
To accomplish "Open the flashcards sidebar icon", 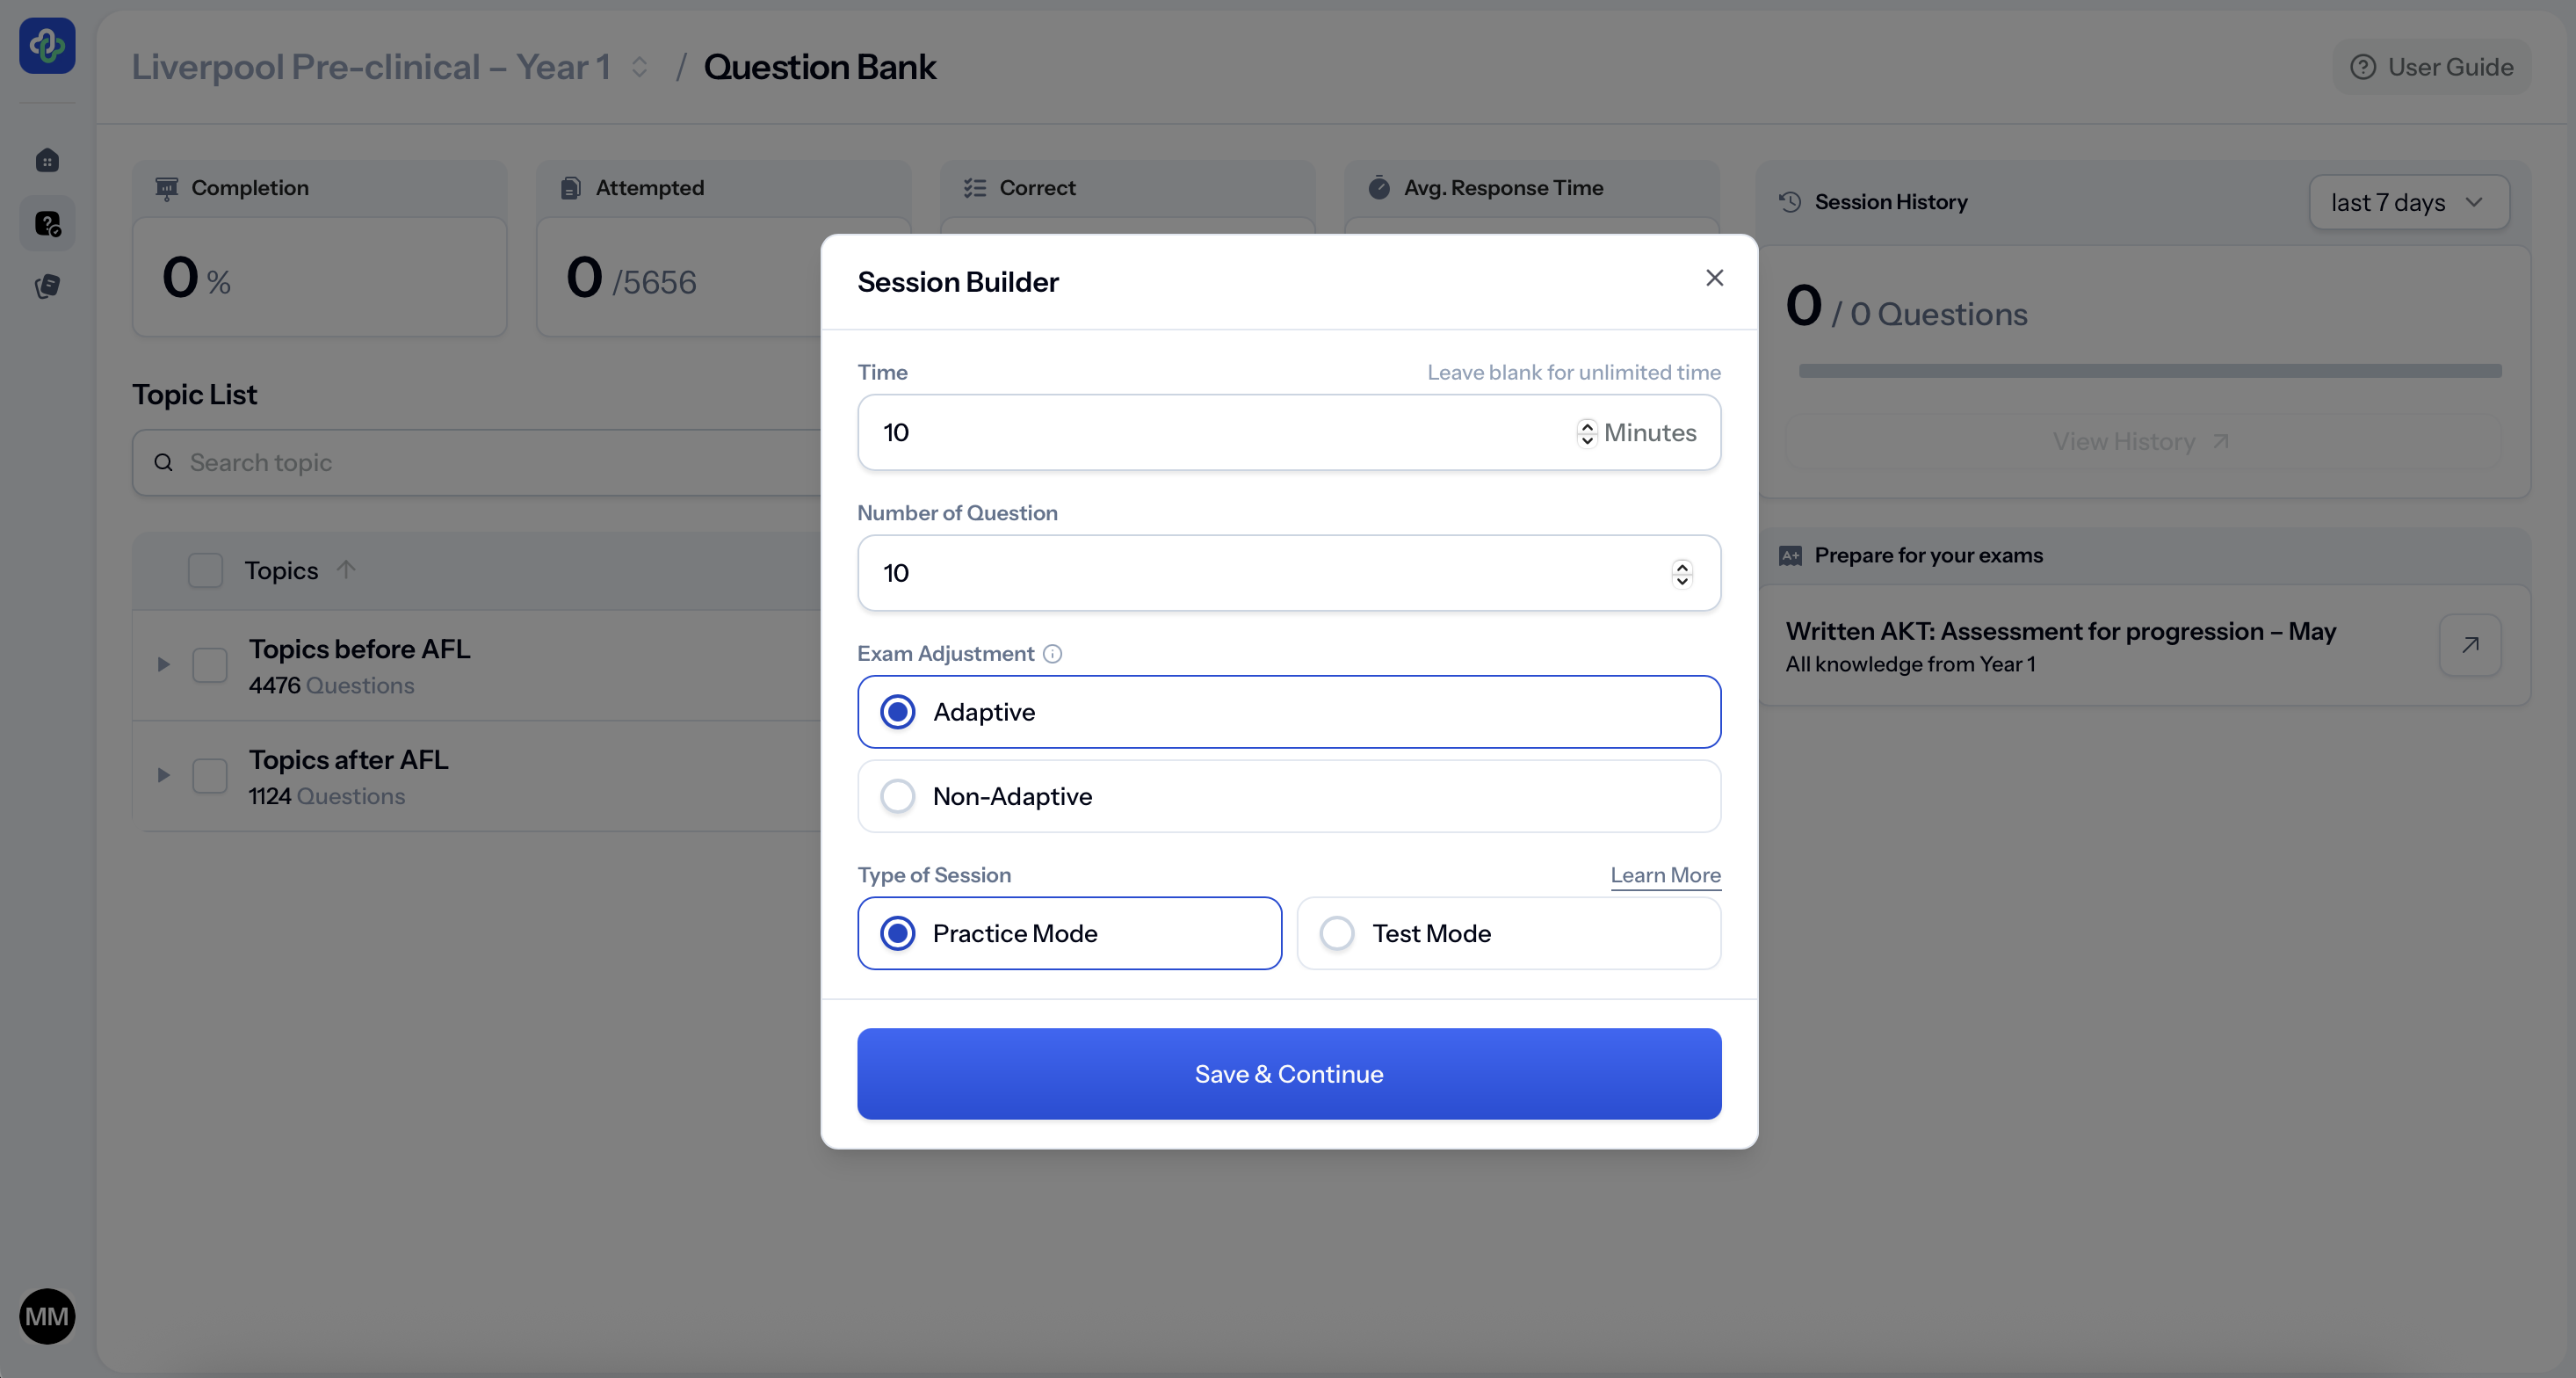I will pyautogui.click(x=47, y=287).
